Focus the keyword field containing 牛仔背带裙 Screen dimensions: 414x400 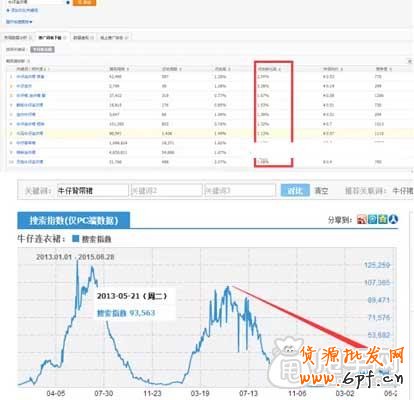click(93, 191)
